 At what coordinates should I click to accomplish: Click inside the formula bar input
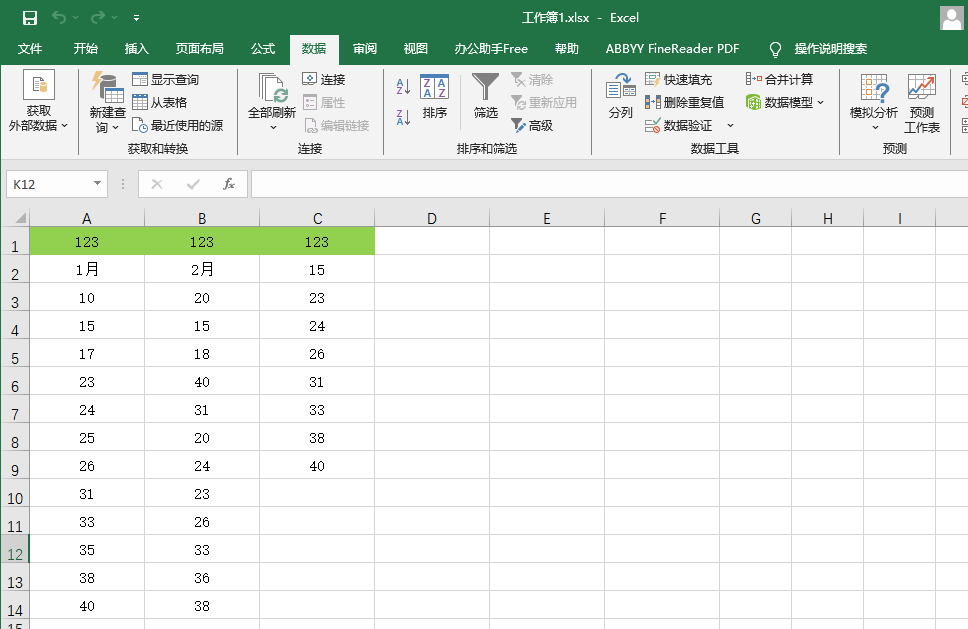click(x=600, y=184)
